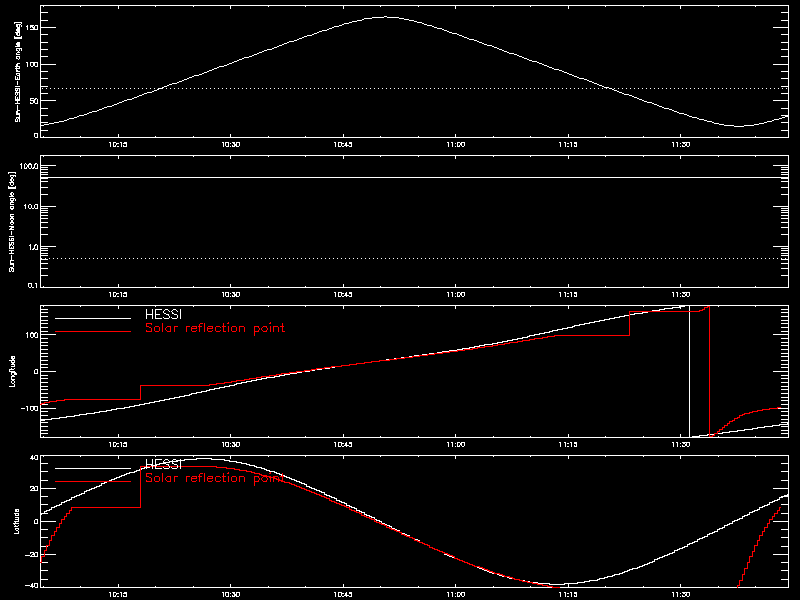Click white legend line sample in Longitude plot
Screen dimensions: 800x600
click(93, 318)
